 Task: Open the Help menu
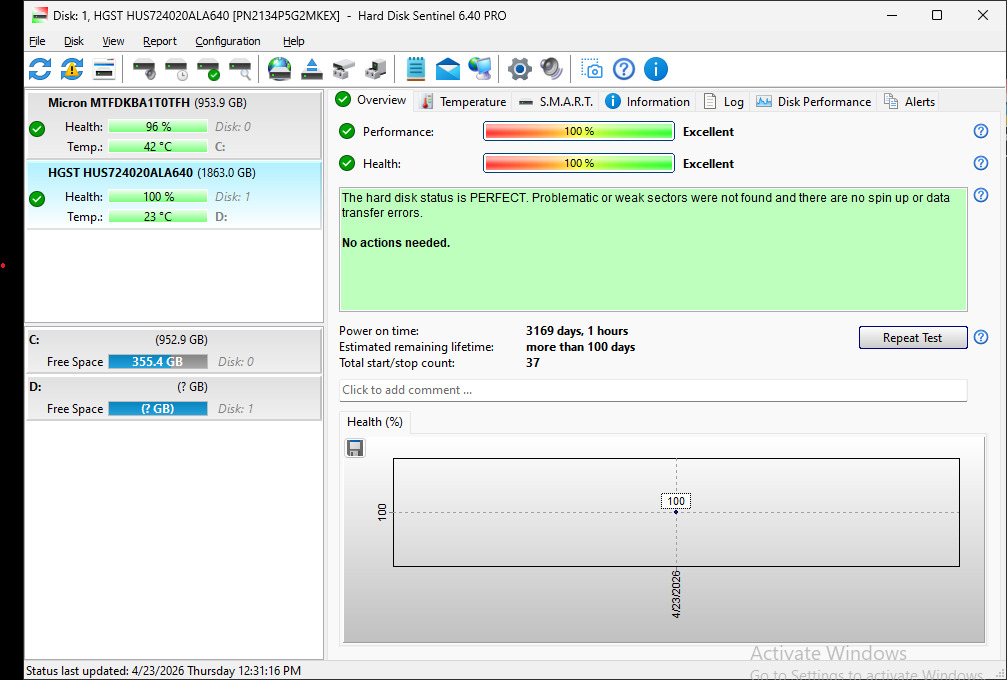pyautogui.click(x=293, y=41)
